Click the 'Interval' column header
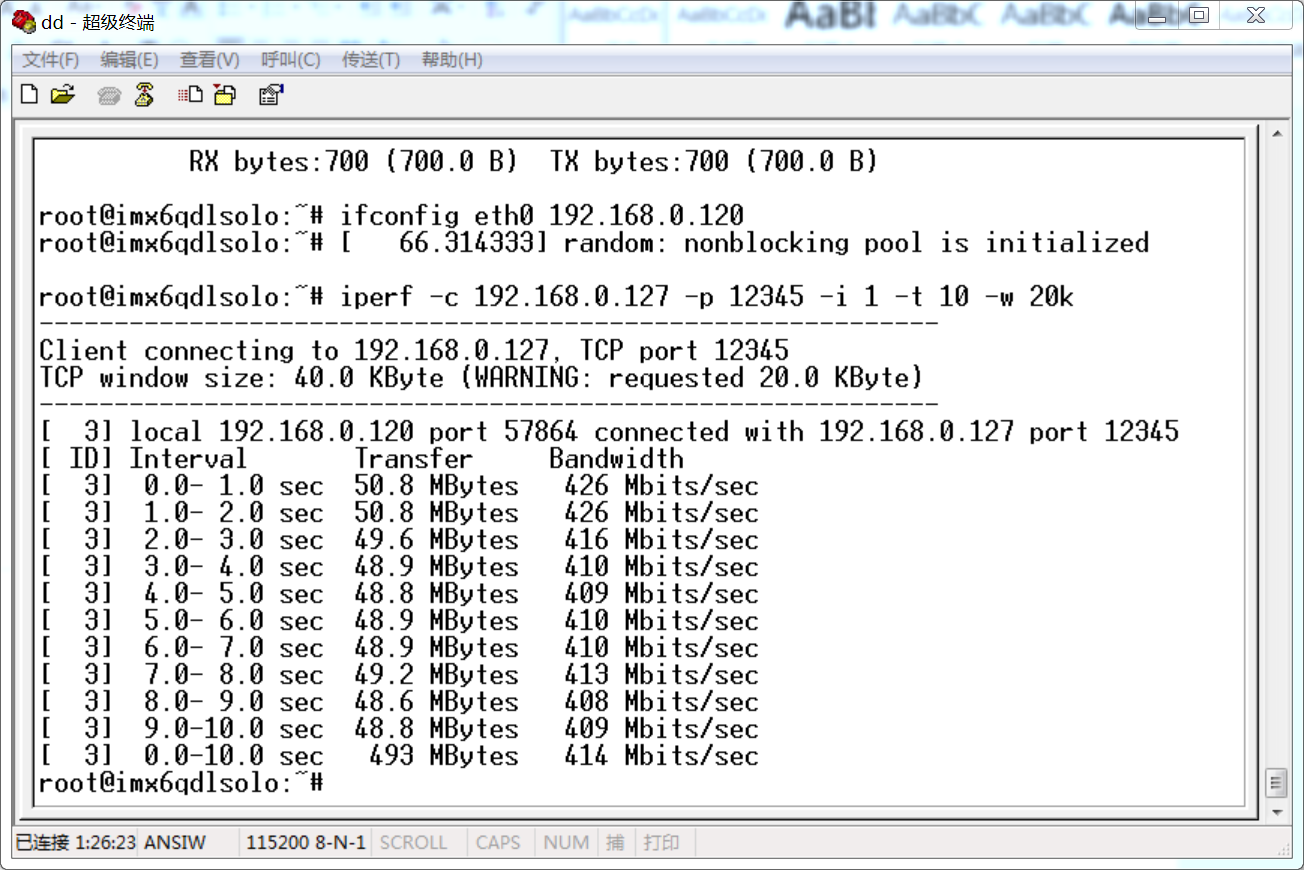This screenshot has height=870, width=1304. point(188,459)
